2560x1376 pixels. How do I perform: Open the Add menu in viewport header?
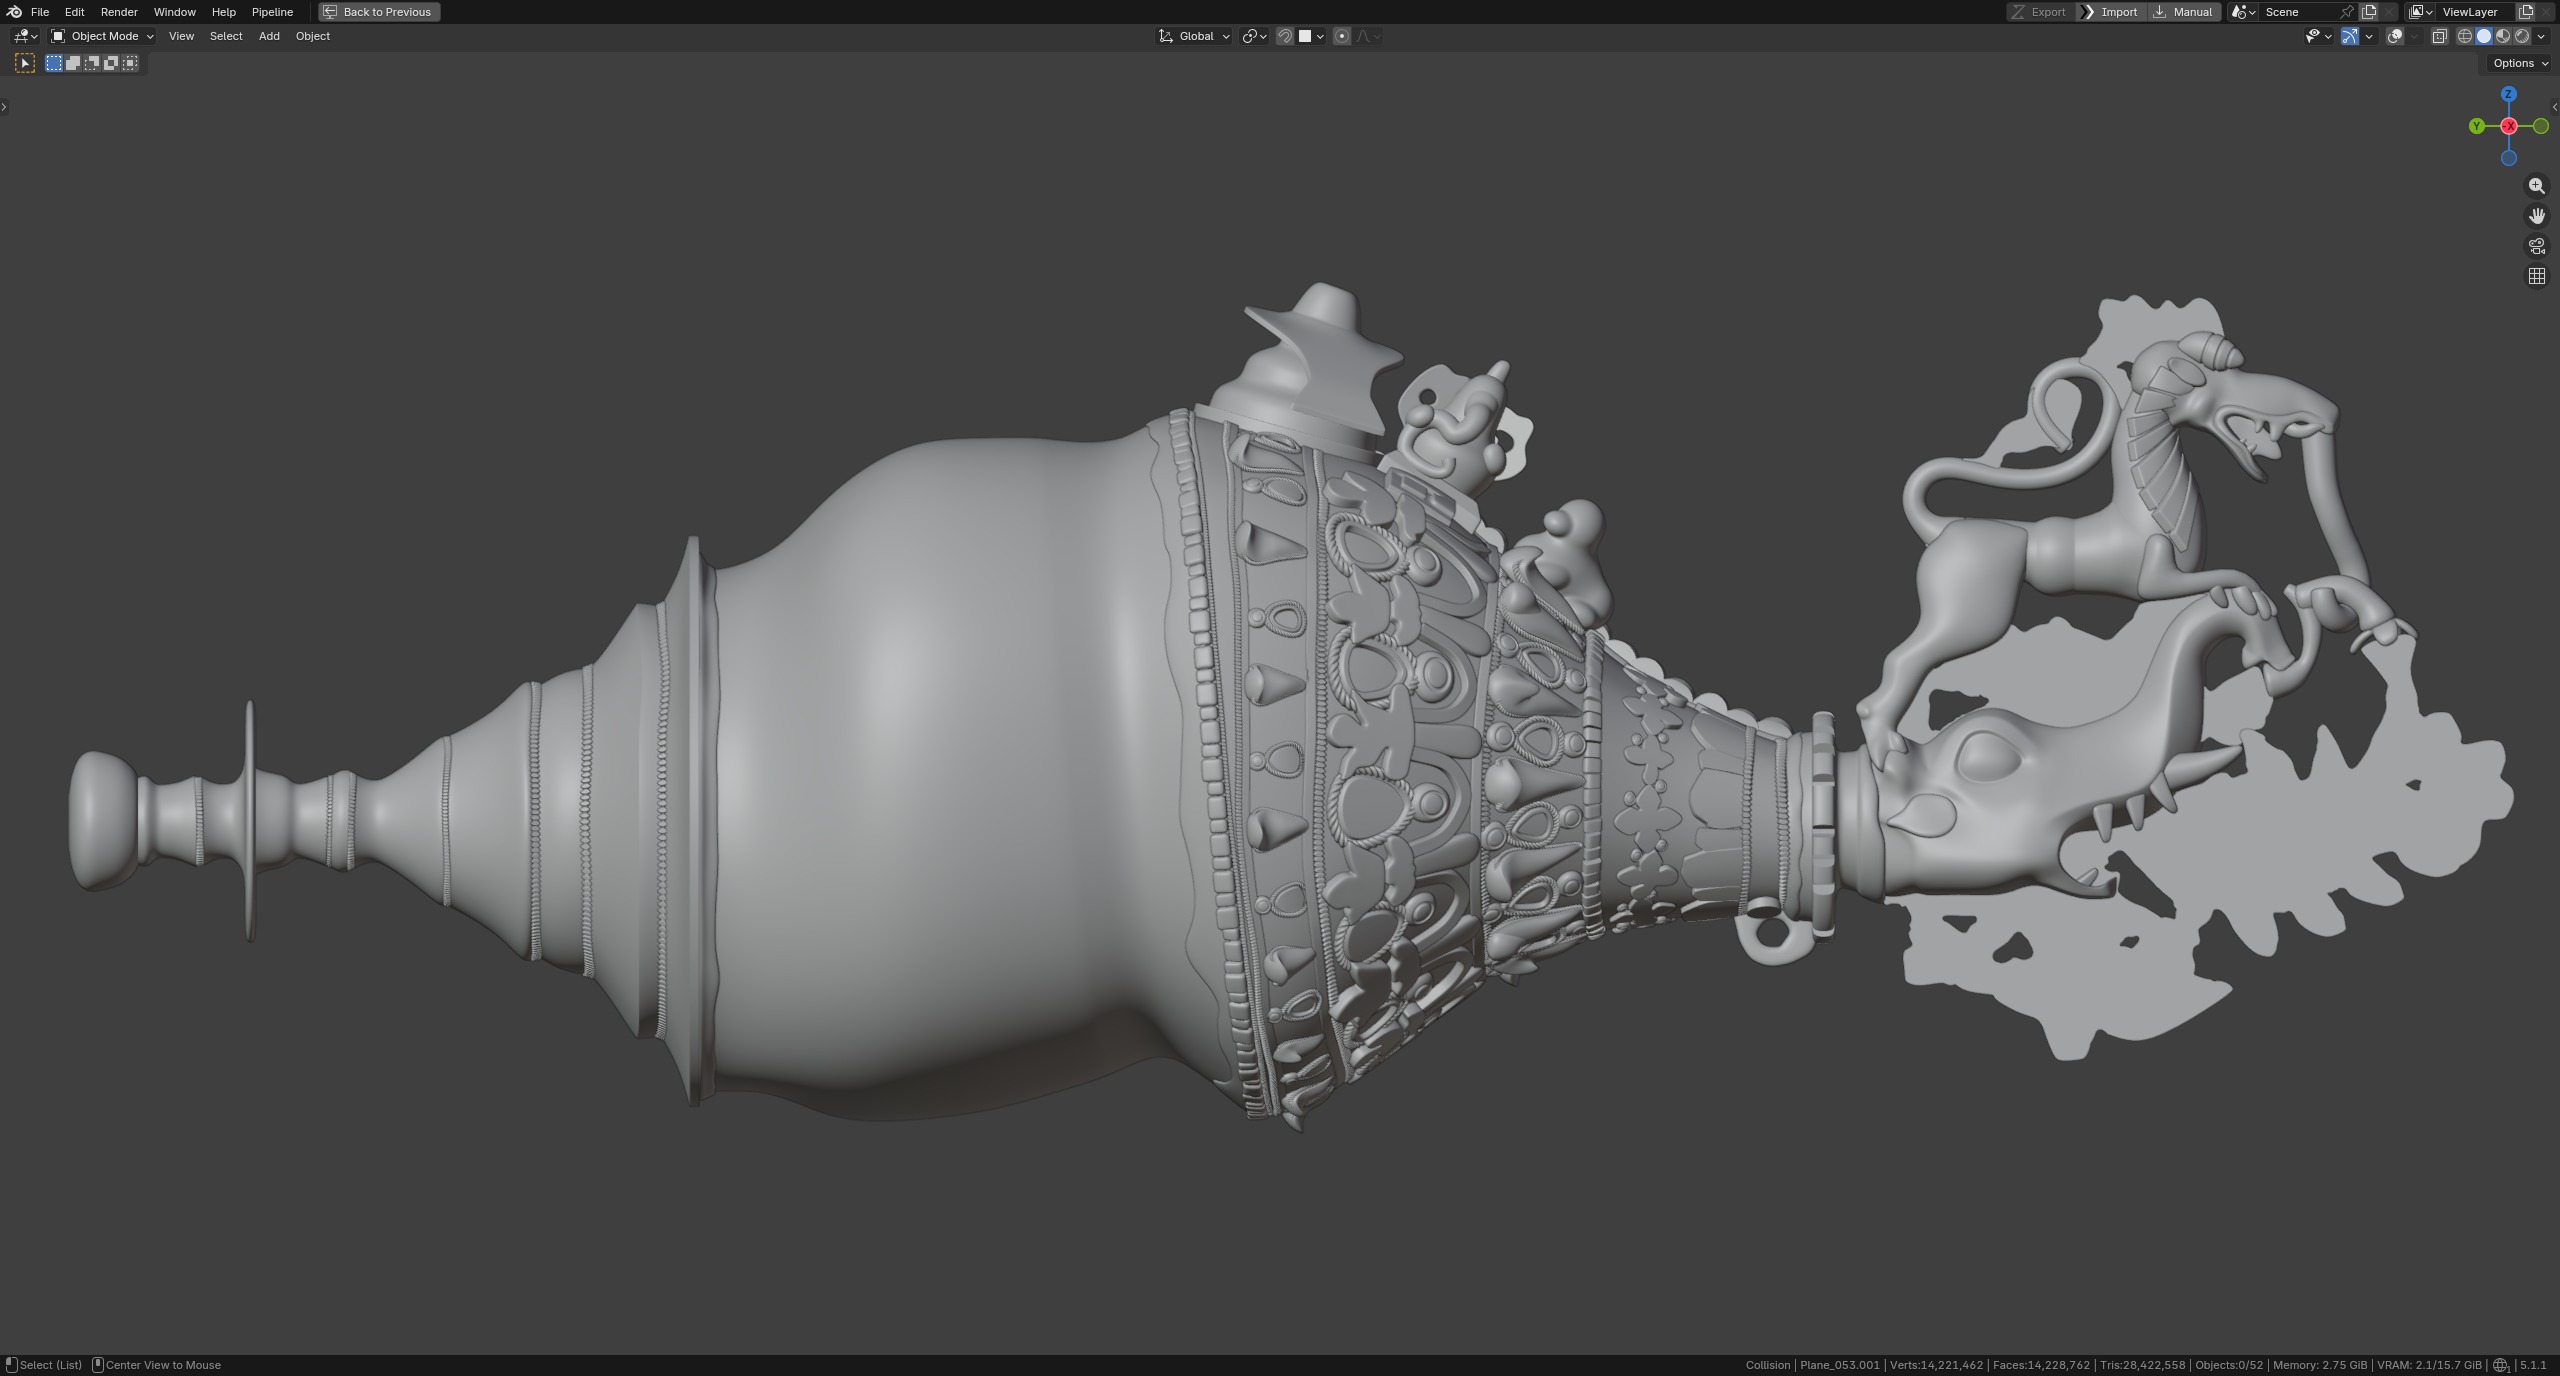(x=269, y=36)
